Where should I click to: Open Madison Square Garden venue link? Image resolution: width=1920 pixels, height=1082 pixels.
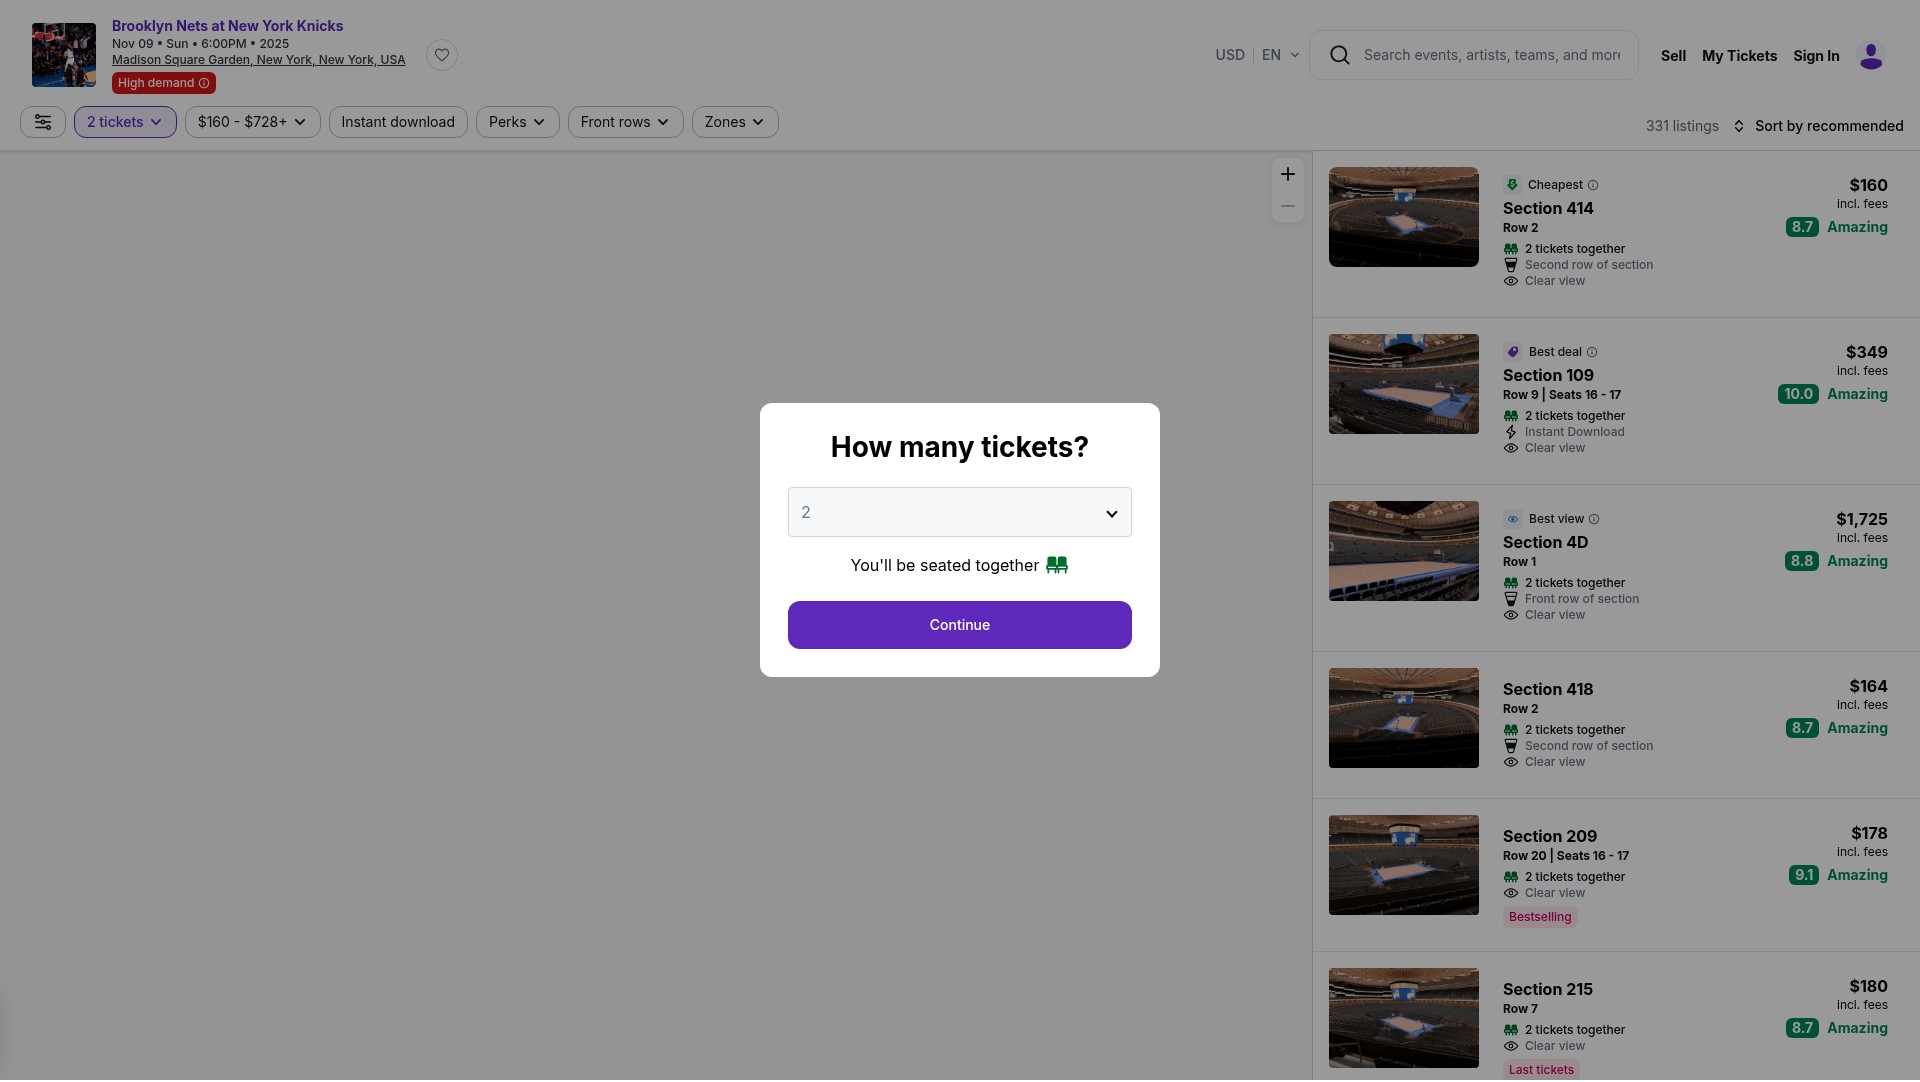click(x=258, y=60)
